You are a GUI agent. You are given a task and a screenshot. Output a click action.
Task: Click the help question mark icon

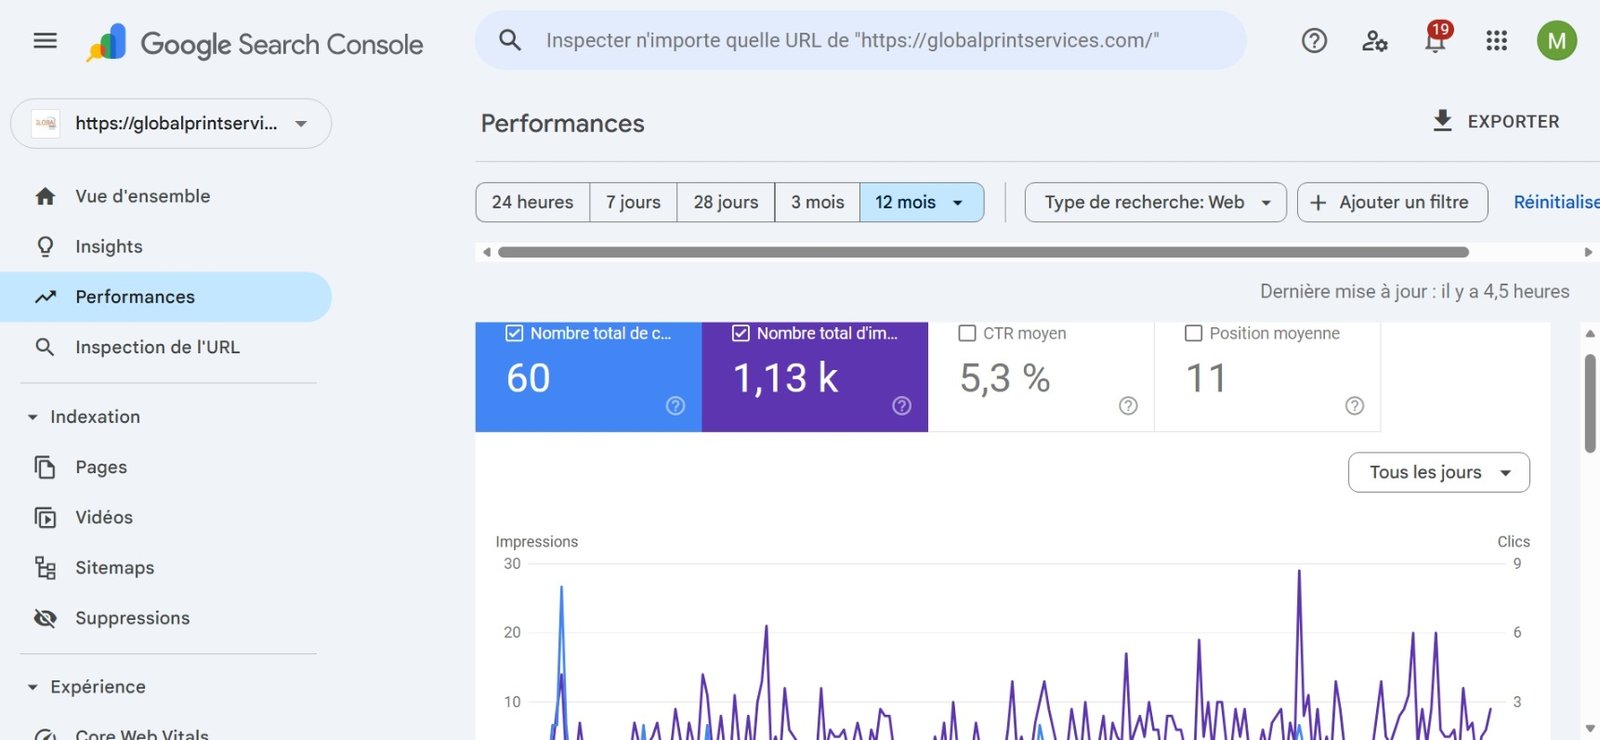click(1314, 41)
